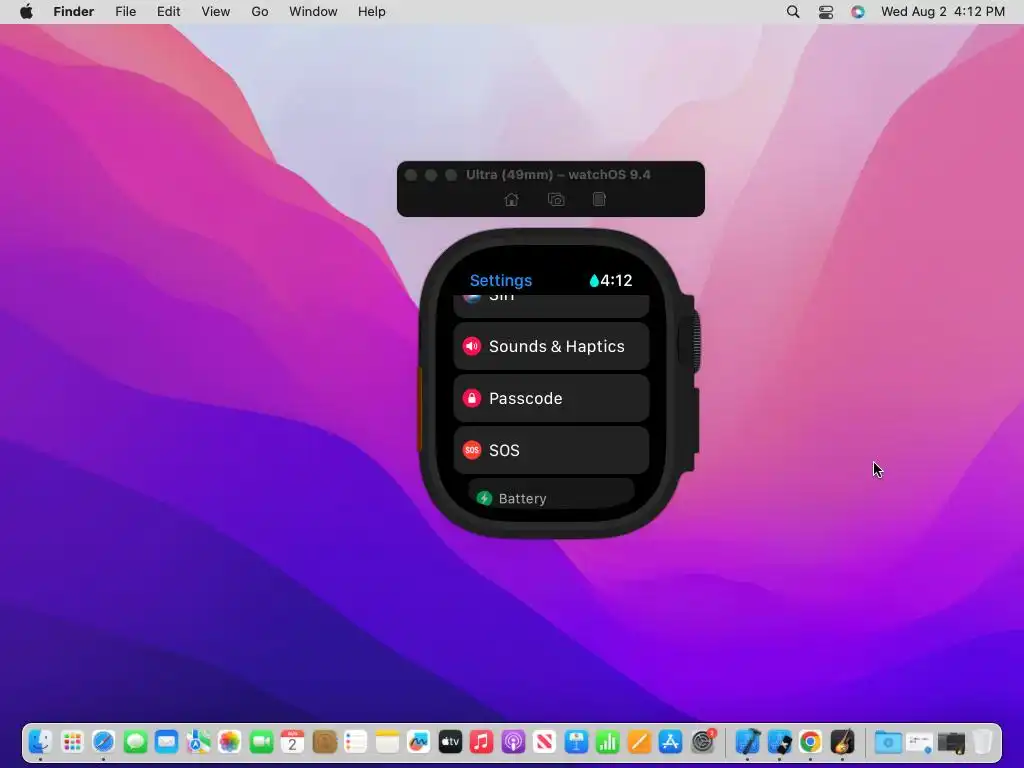Click the Siri icon in menu bar
The width and height of the screenshot is (1024, 768).
tap(858, 12)
